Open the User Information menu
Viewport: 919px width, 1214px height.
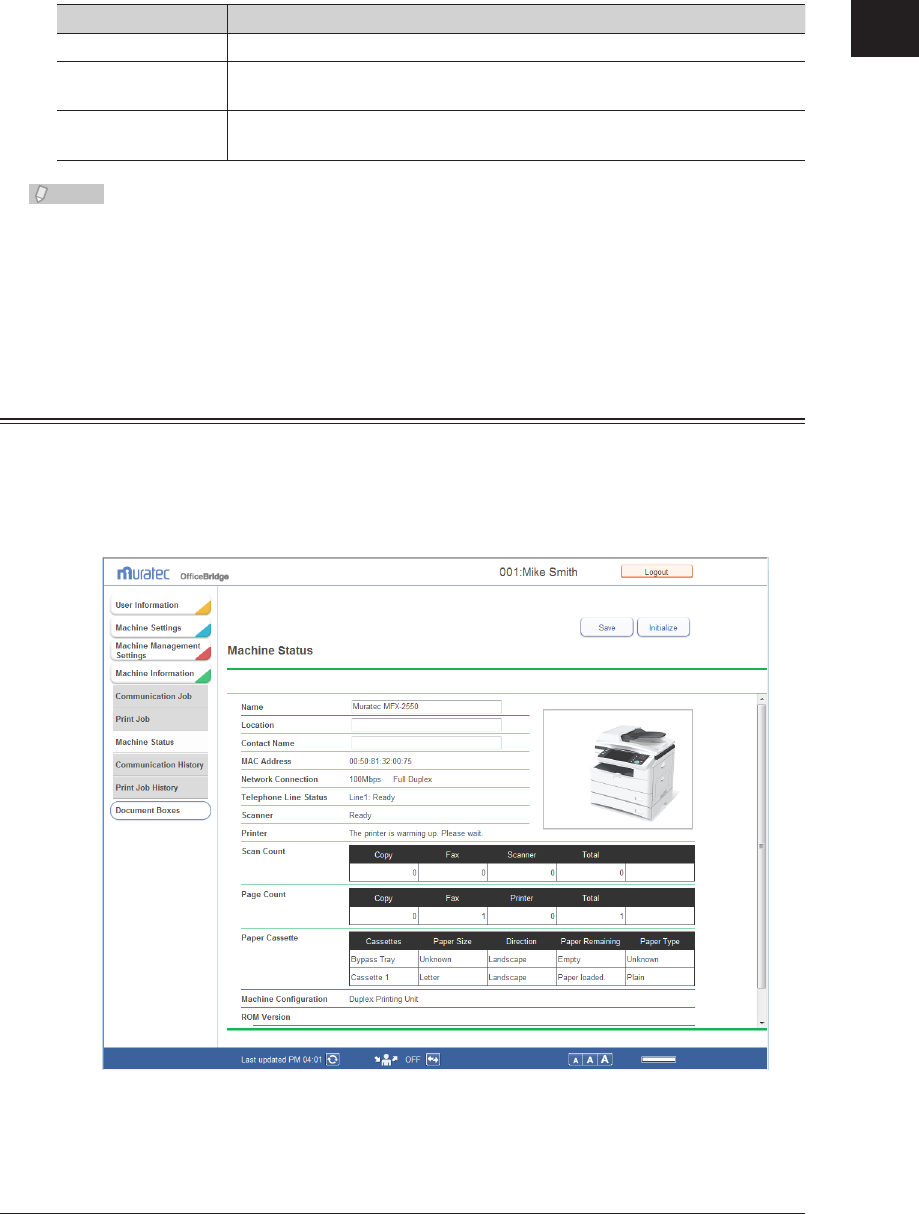(160, 606)
